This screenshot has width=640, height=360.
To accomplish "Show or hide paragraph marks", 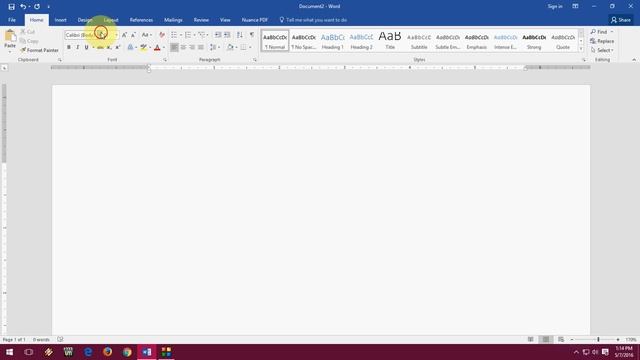I will pyautogui.click(x=252, y=35).
